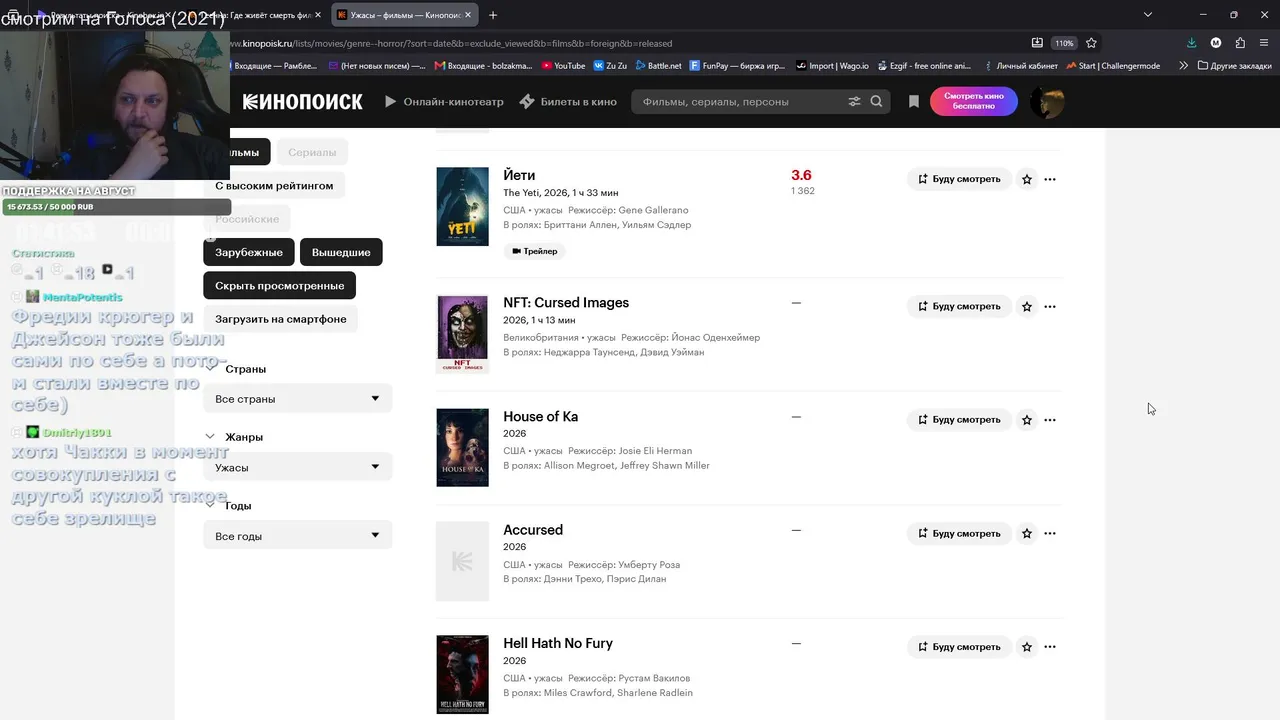This screenshot has width=1280, height=720.
Task: Switch to the Где живёт смерть tab
Action: pyautogui.click(x=257, y=15)
